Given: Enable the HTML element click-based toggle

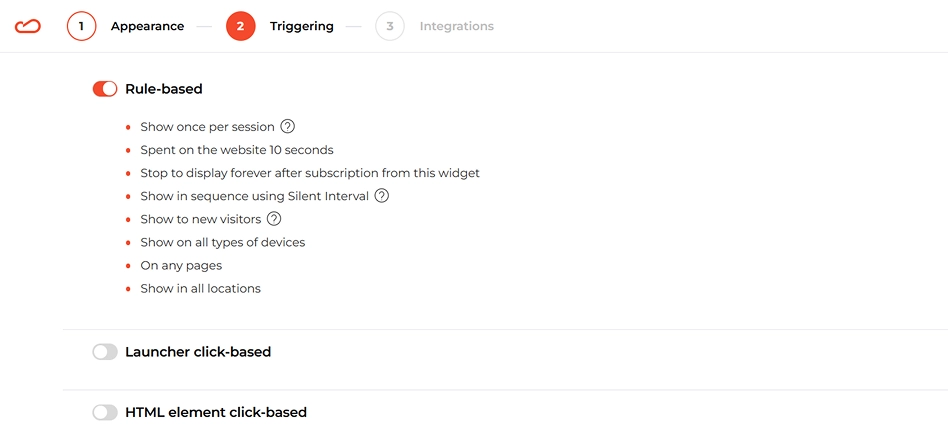Looking at the screenshot, I should [x=105, y=412].
